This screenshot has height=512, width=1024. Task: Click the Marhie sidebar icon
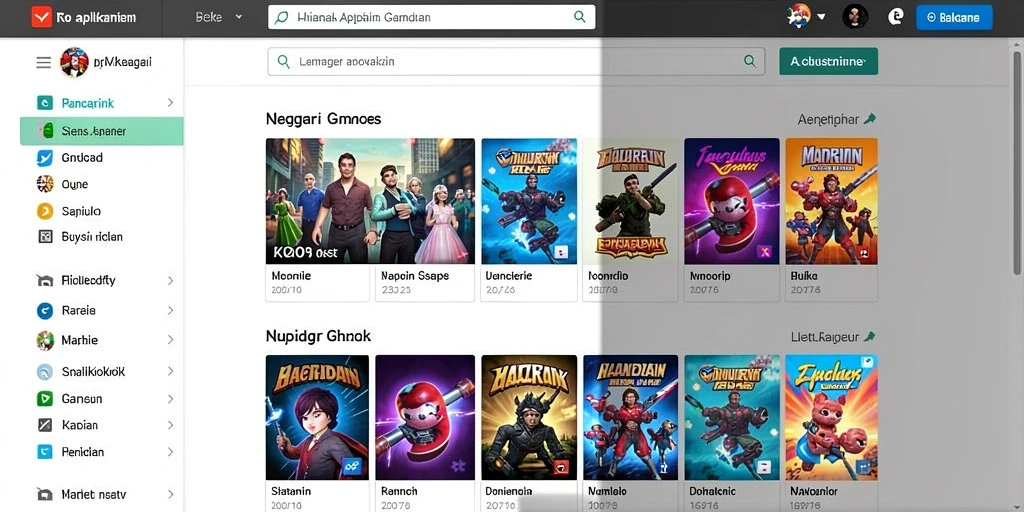[44, 340]
